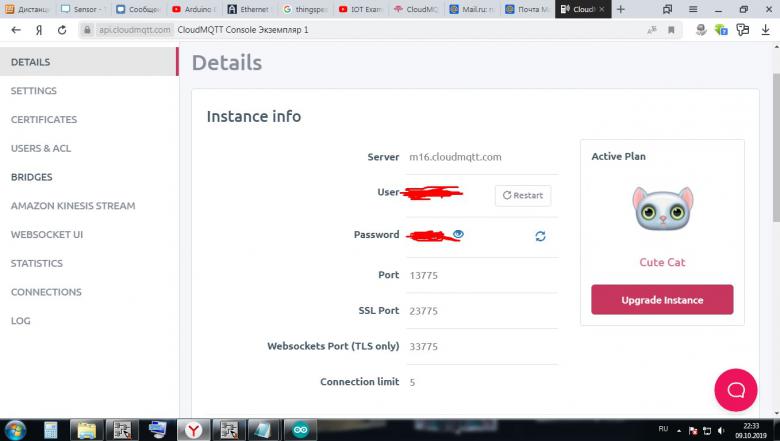
Task: Select the SSL Port value 23775
Action: pyautogui.click(x=423, y=311)
